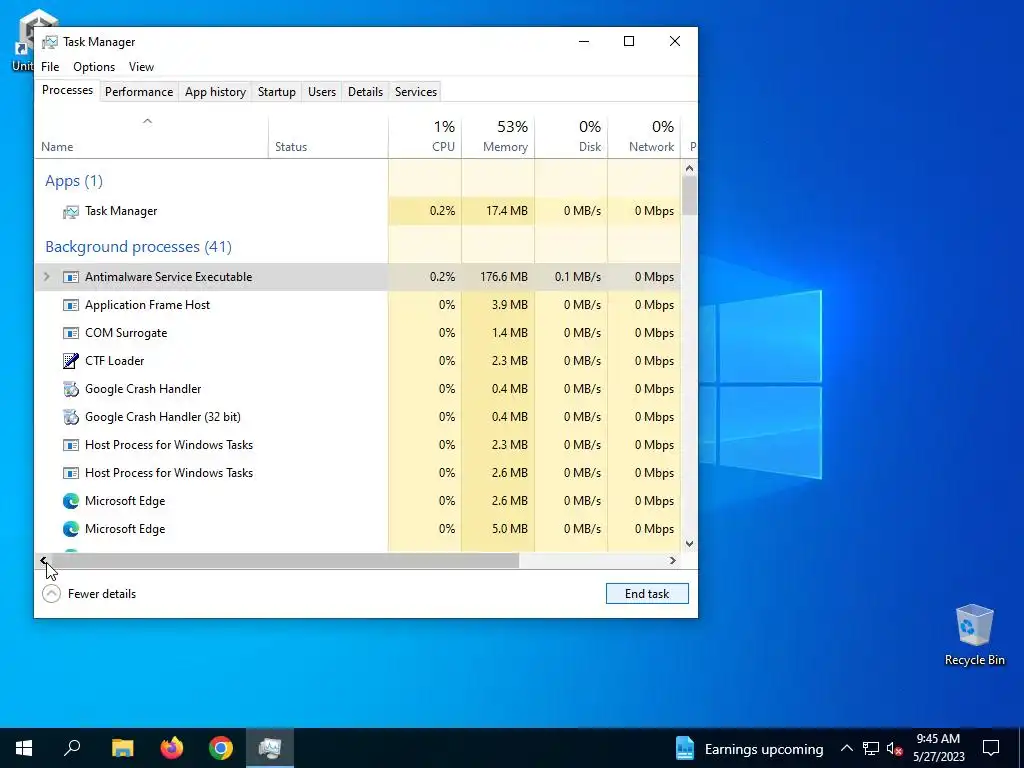Open the Options menu
The image size is (1024, 768).
pos(94,67)
